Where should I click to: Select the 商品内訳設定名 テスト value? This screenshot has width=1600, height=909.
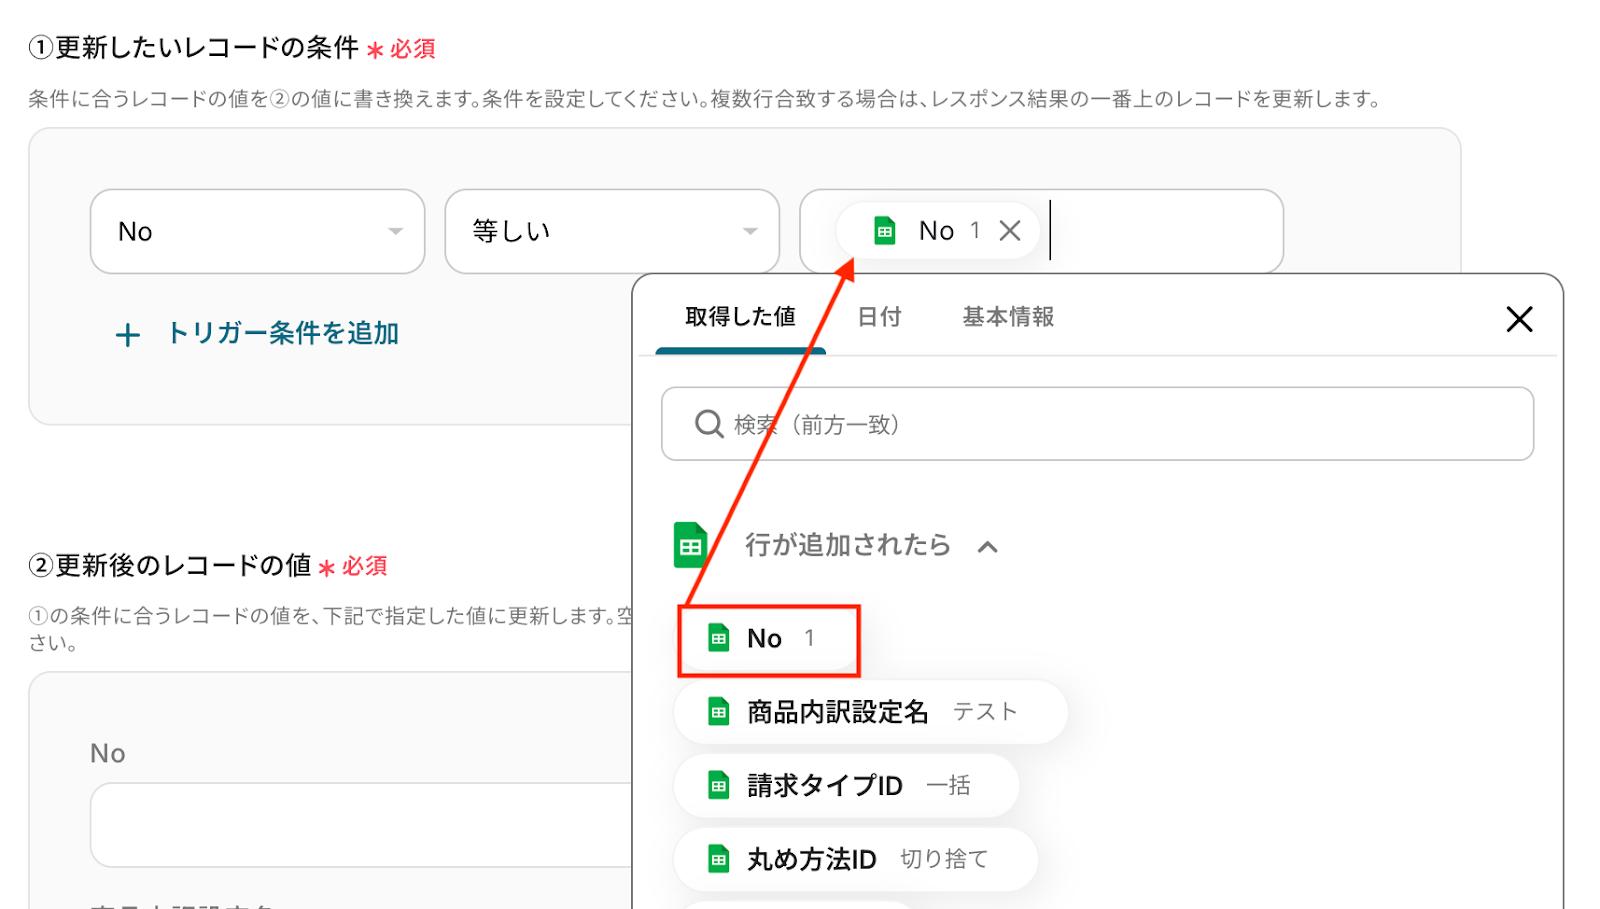pos(870,712)
